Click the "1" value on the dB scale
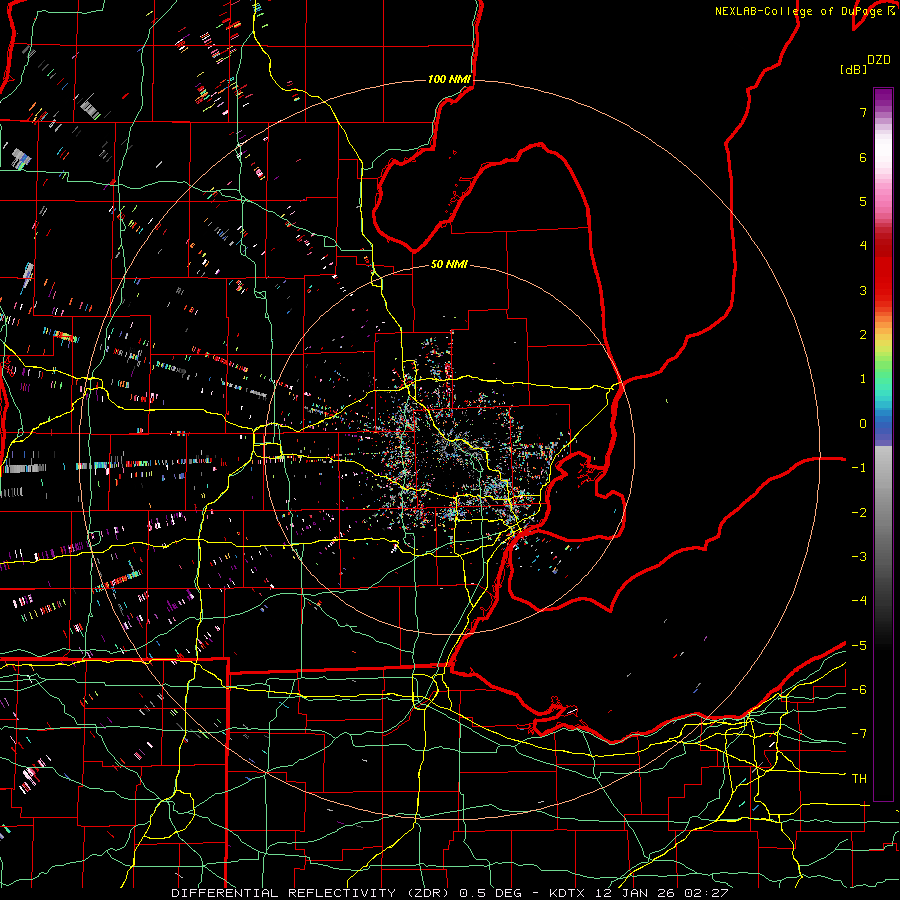900x900 pixels. (x=863, y=379)
